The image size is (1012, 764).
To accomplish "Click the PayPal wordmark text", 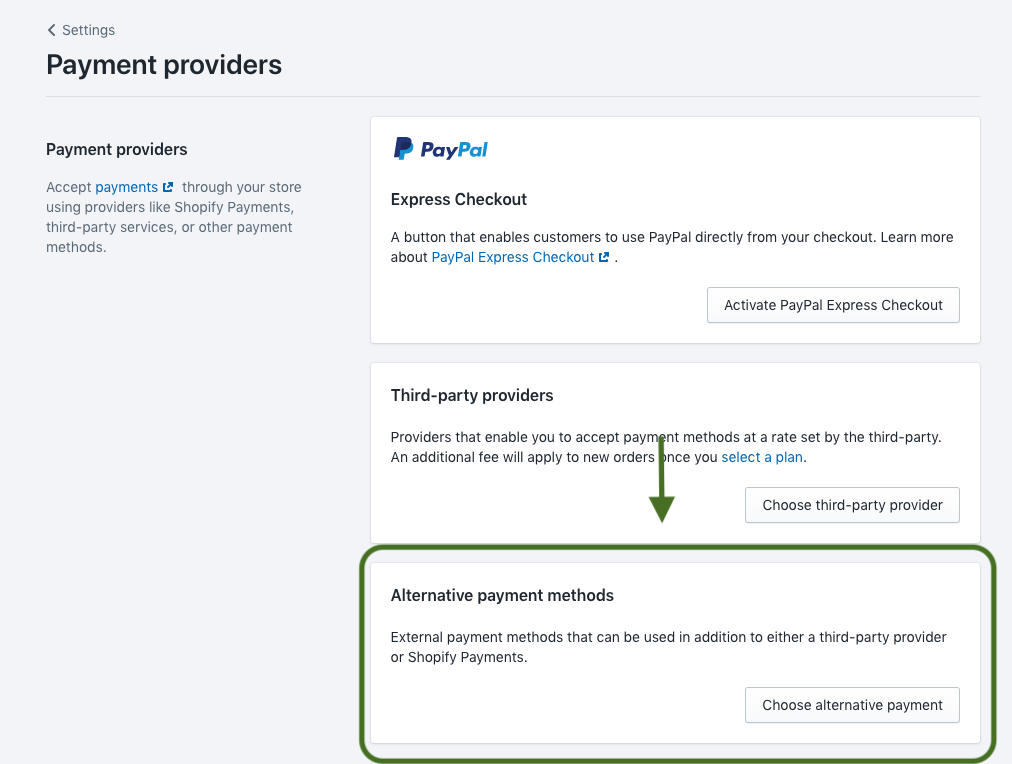I will pyautogui.click(x=454, y=150).
